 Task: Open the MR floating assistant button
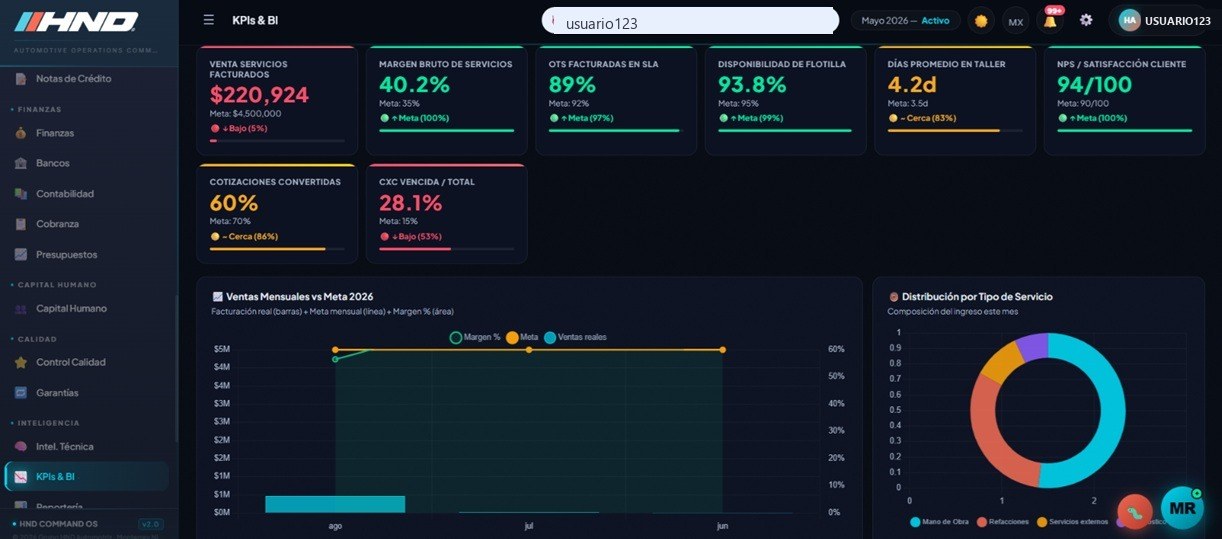click(1182, 508)
